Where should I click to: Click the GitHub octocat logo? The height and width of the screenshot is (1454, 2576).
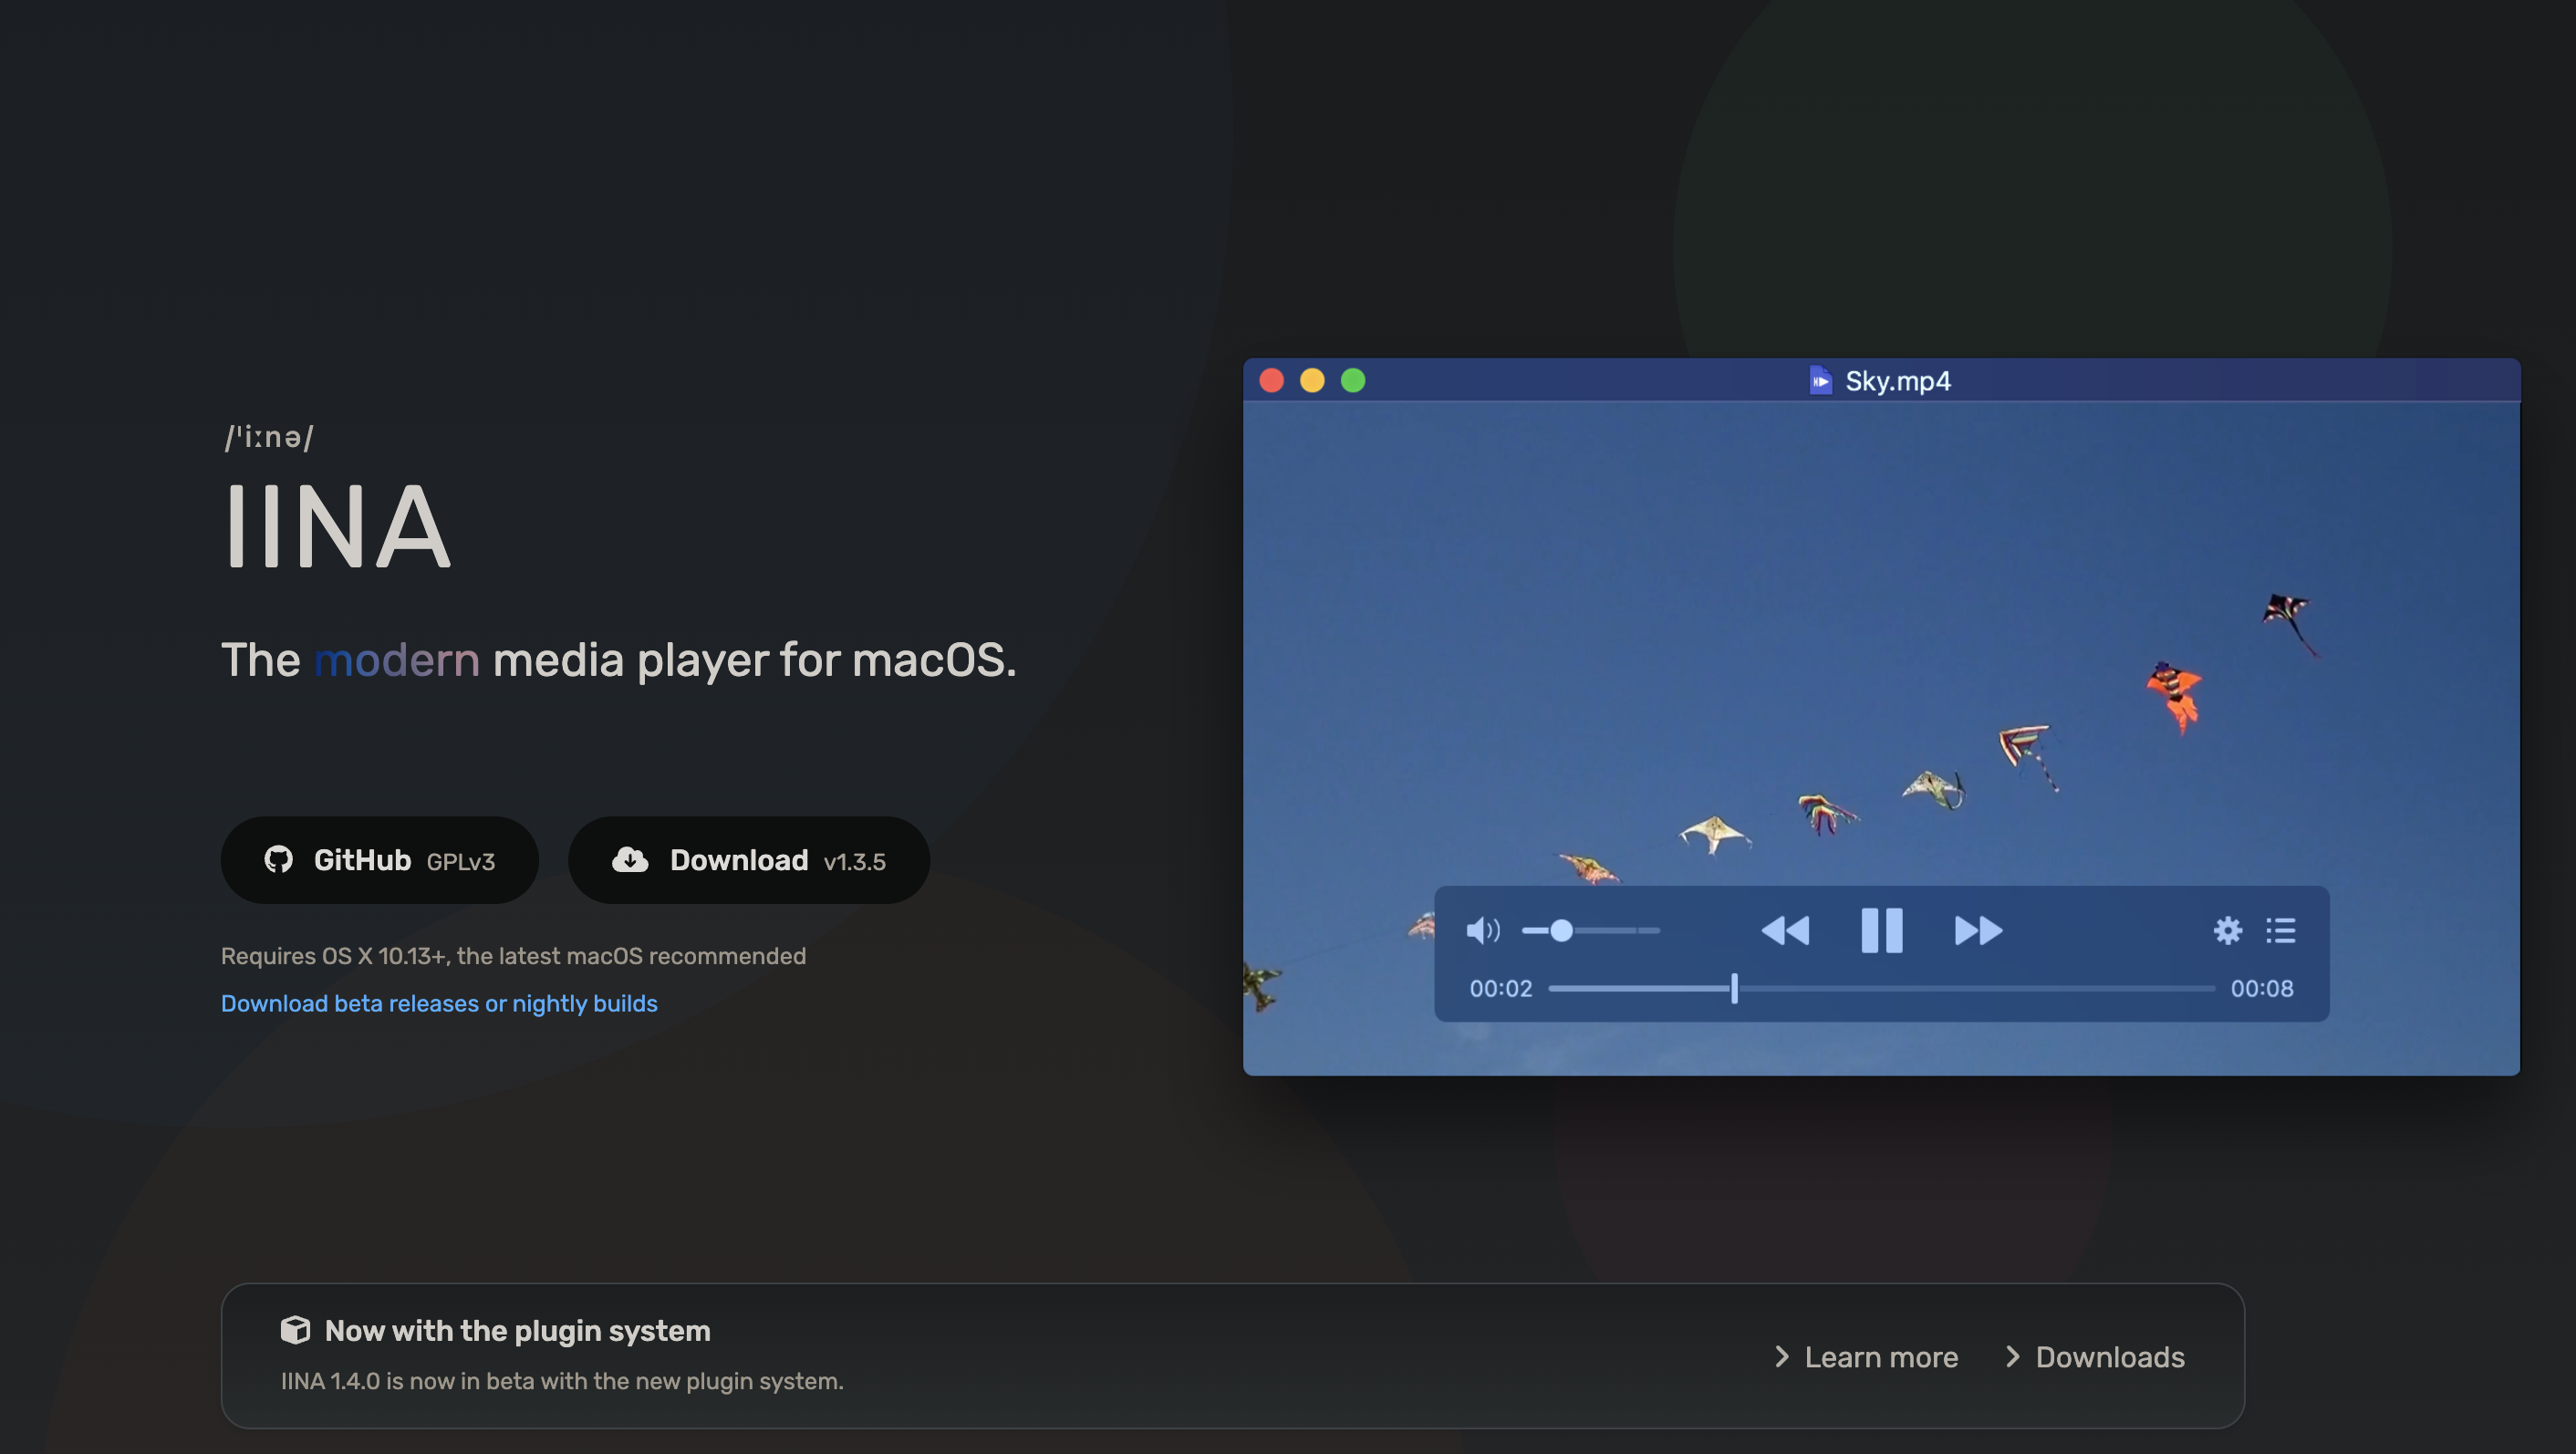point(278,860)
